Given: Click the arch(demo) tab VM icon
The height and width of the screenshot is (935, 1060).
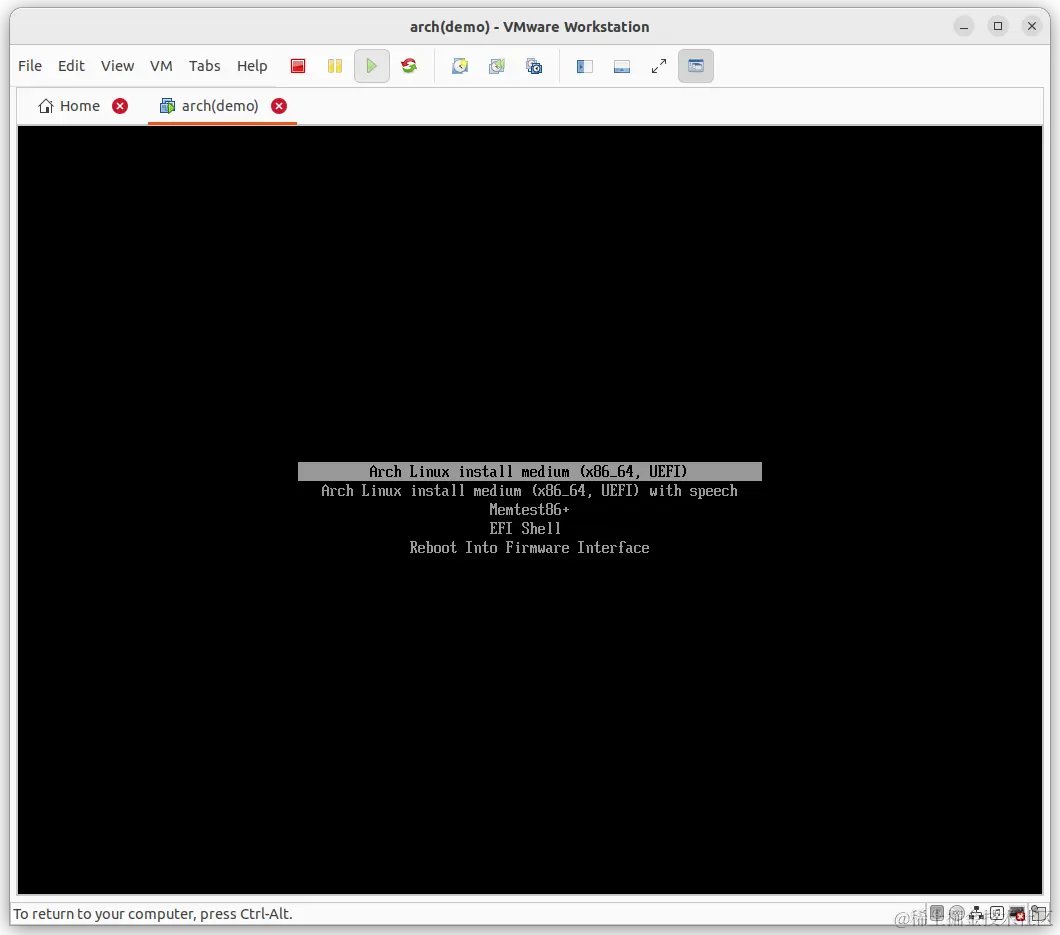Looking at the screenshot, I should pos(167,106).
